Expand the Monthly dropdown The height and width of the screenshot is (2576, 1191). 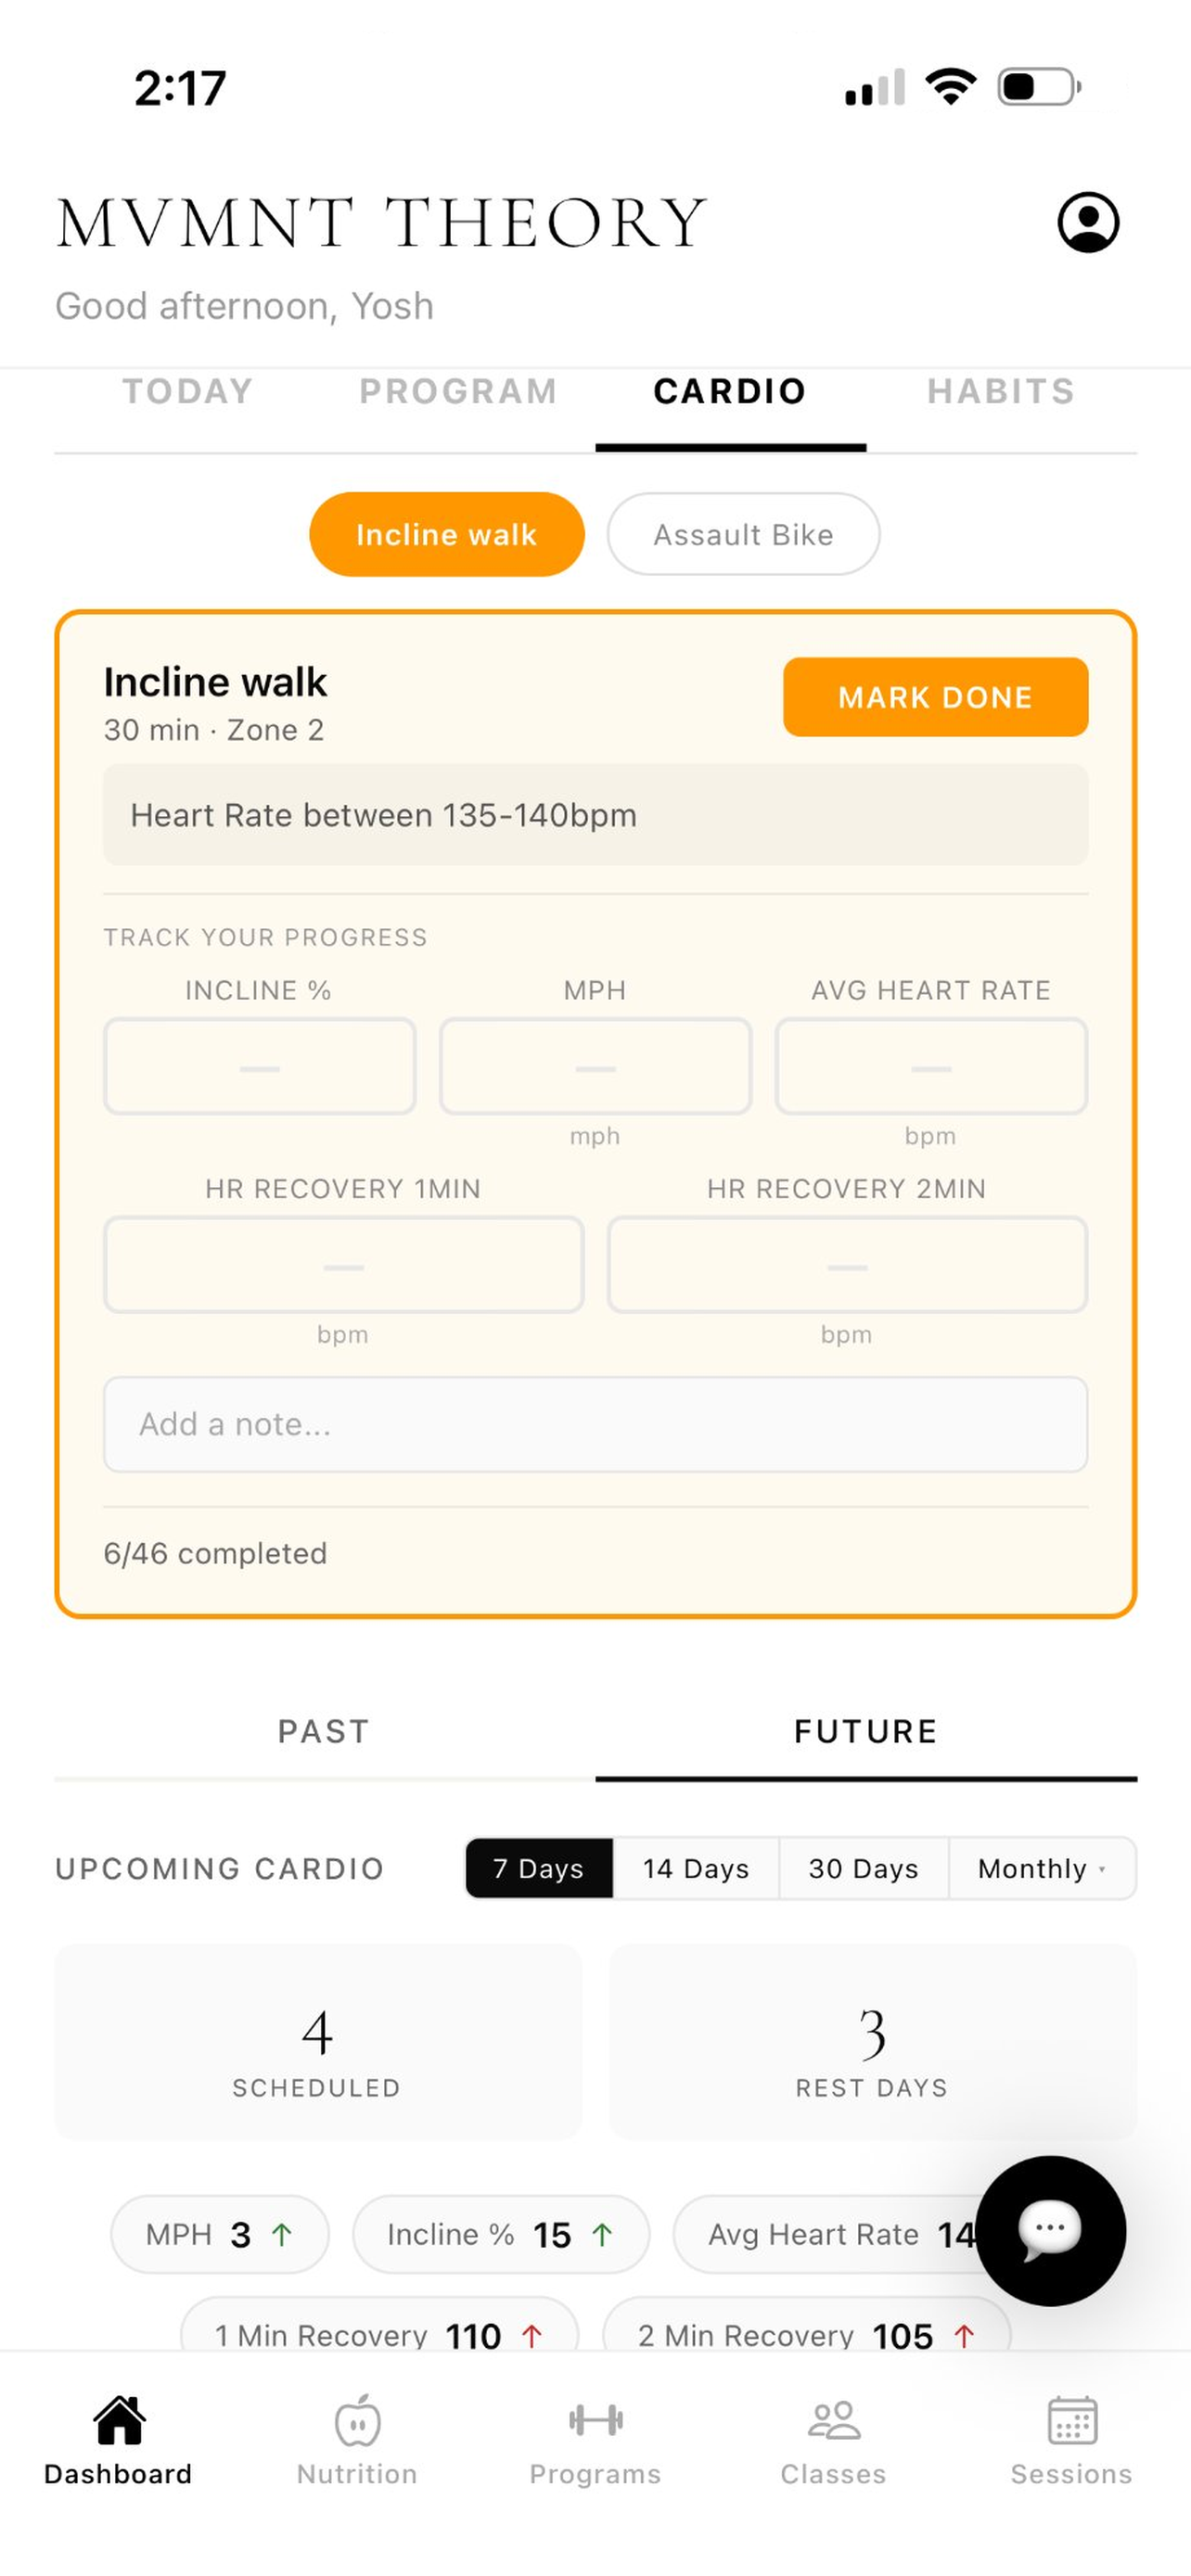(x=1042, y=1868)
